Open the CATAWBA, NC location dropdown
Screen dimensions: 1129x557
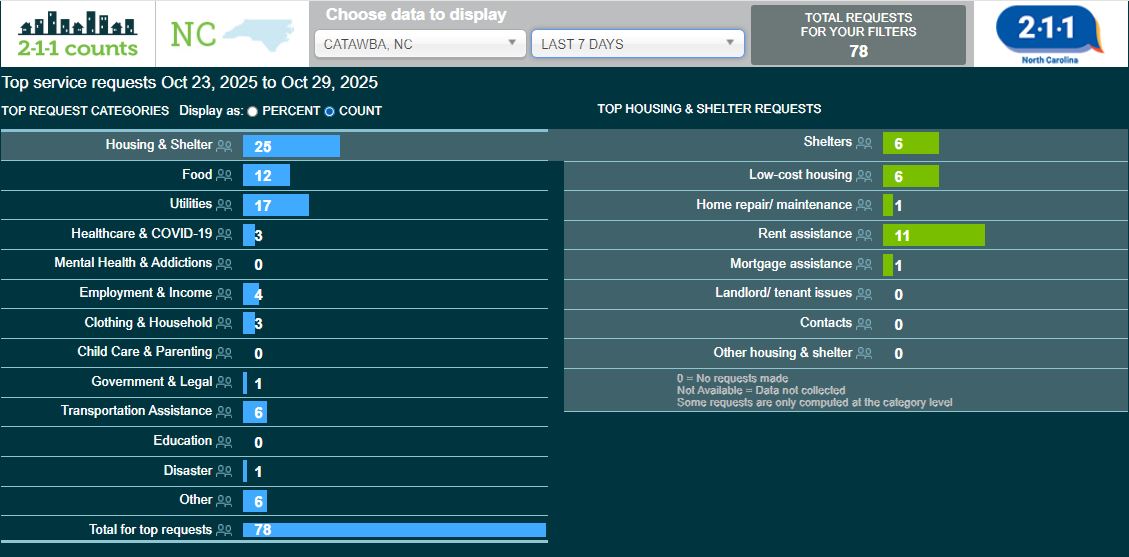(x=420, y=44)
